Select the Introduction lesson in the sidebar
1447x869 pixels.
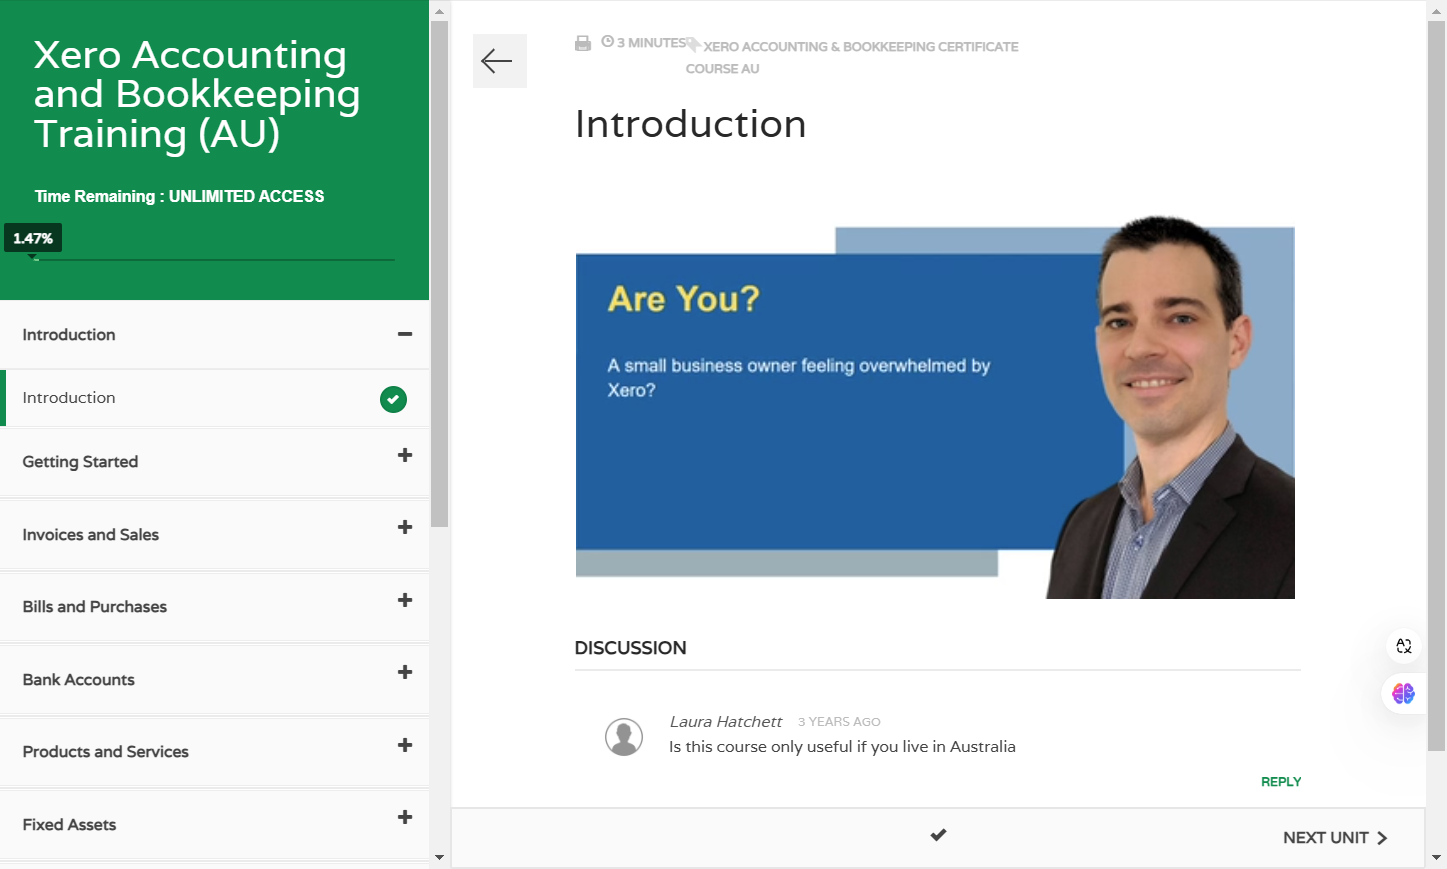(215, 398)
